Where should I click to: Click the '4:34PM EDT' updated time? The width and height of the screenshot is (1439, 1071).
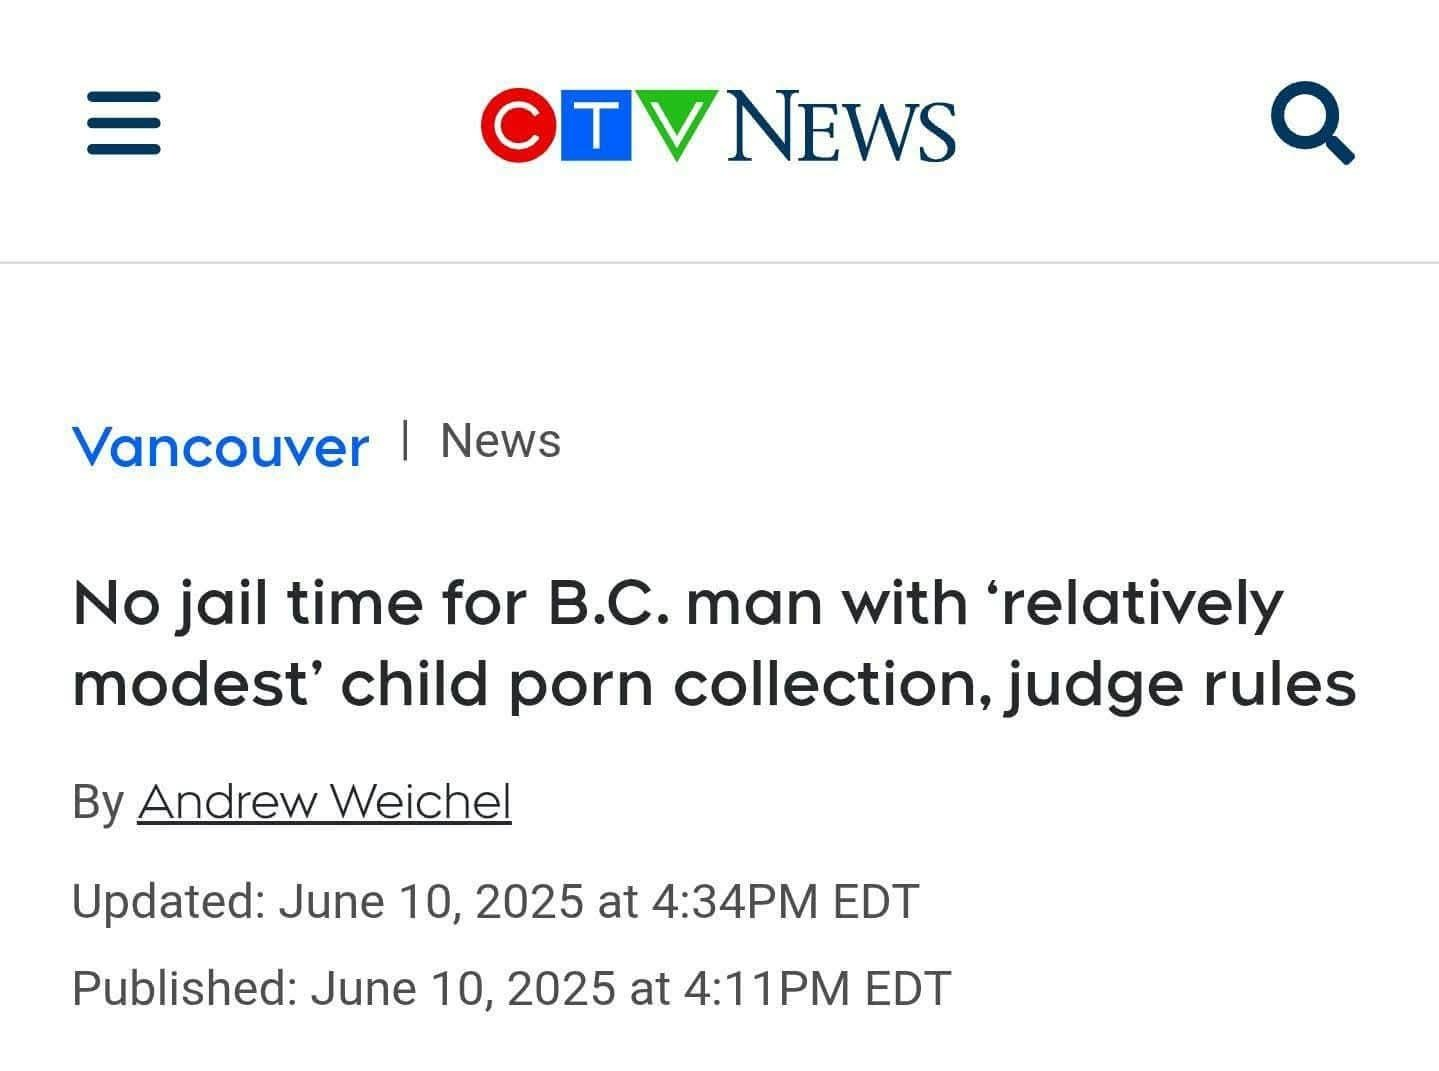(784, 901)
